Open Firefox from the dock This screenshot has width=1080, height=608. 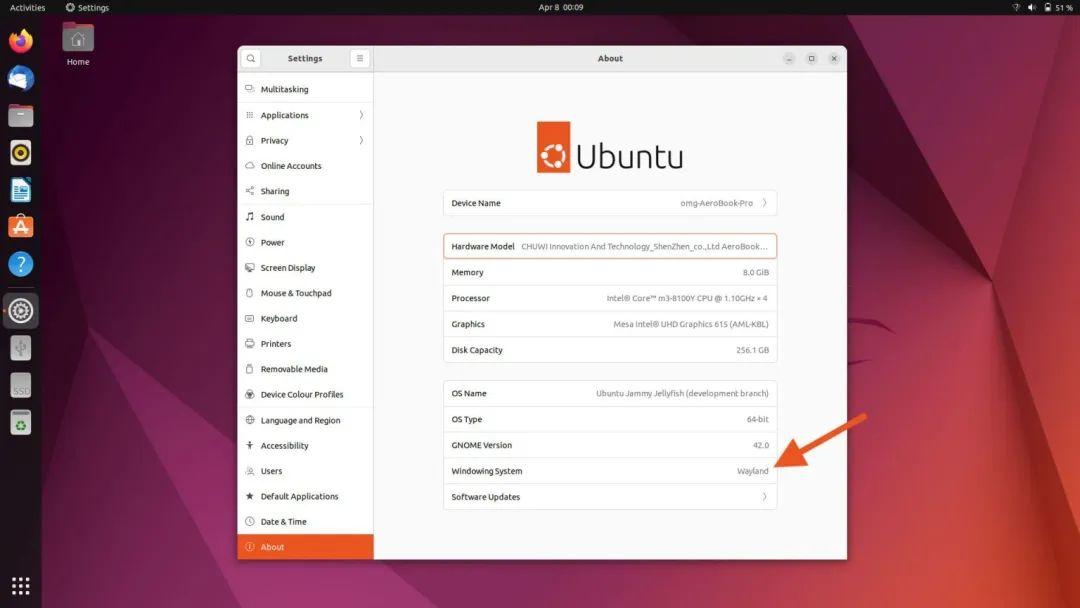pos(20,42)
